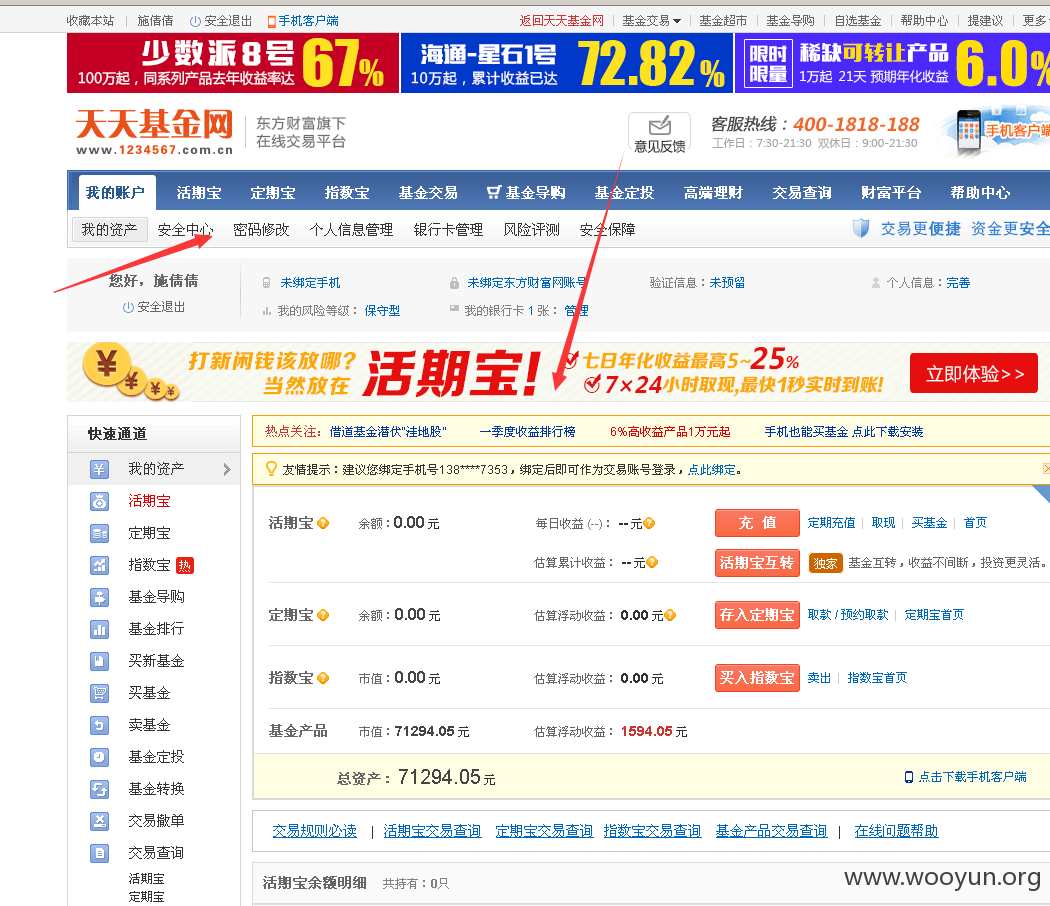Select the 安全中心 sub-menu item

pyautogui.click(x=185, y=230)
